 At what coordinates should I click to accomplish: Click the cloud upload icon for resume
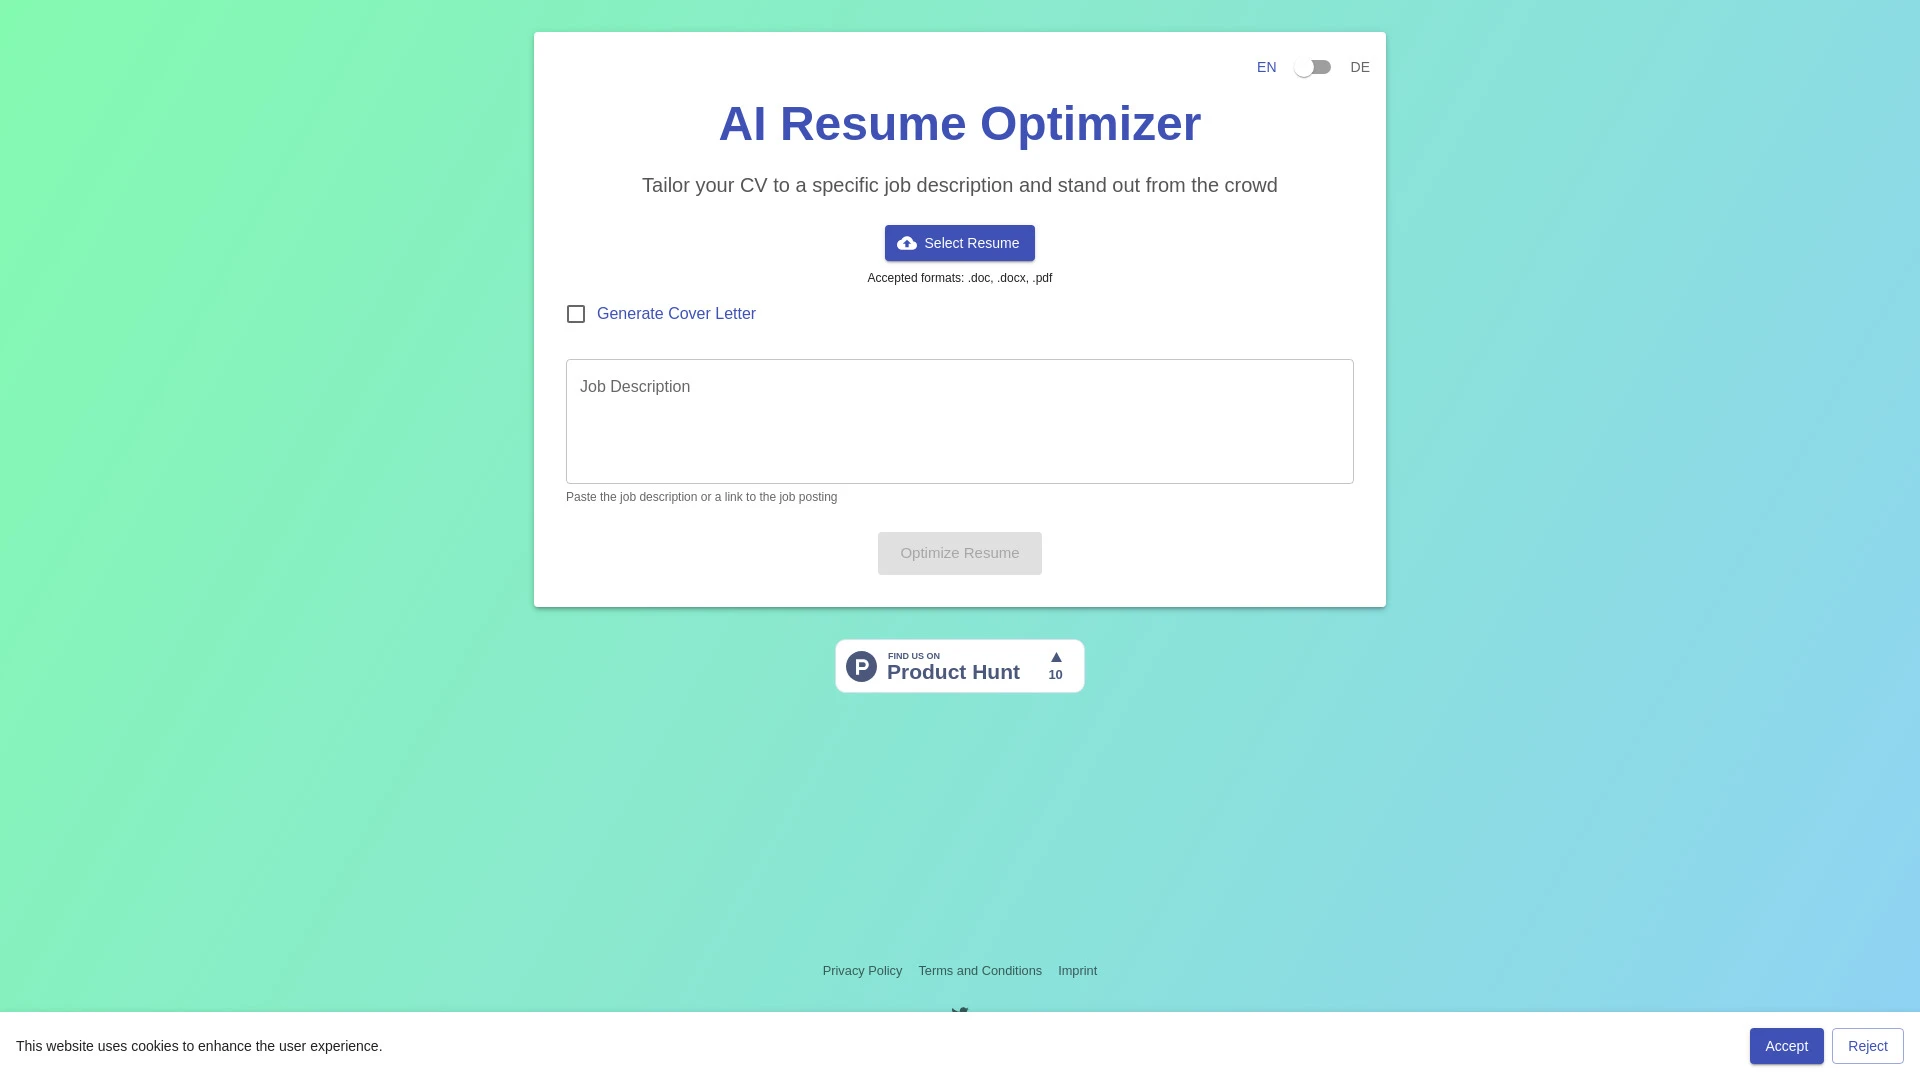(906, 243)
